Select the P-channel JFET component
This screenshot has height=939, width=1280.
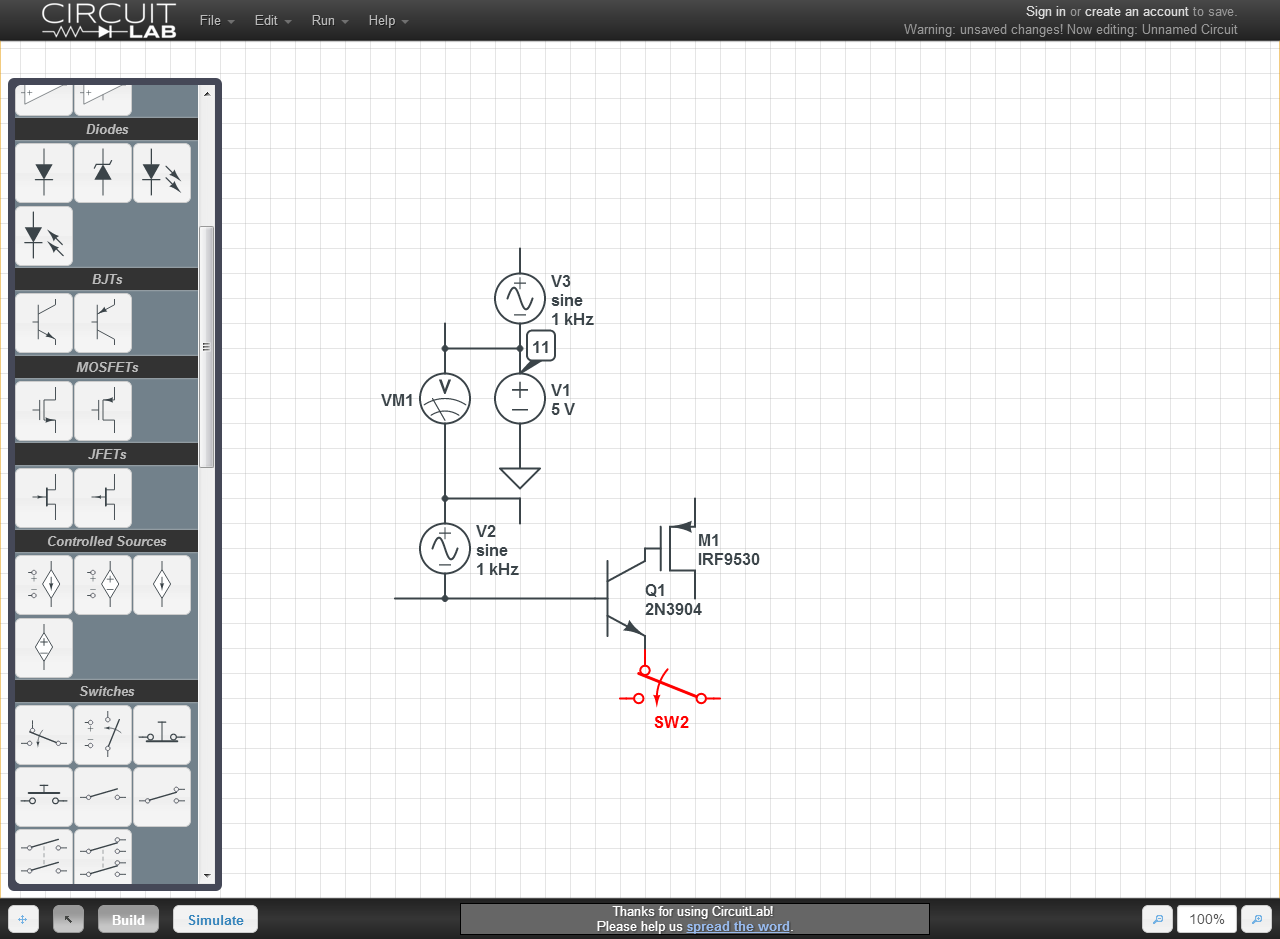[x=103, y=498]
